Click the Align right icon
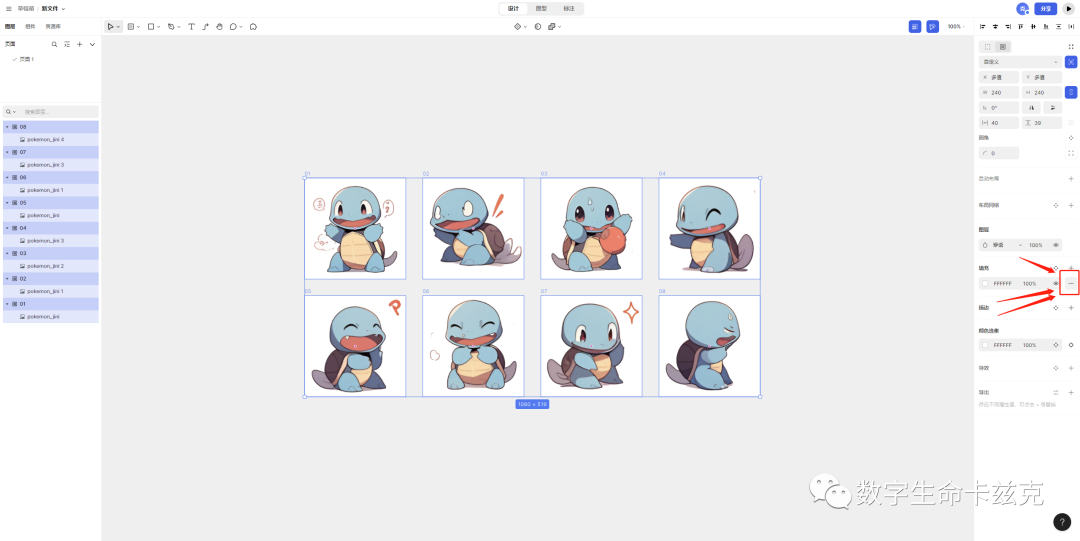 pos(1008,26)
